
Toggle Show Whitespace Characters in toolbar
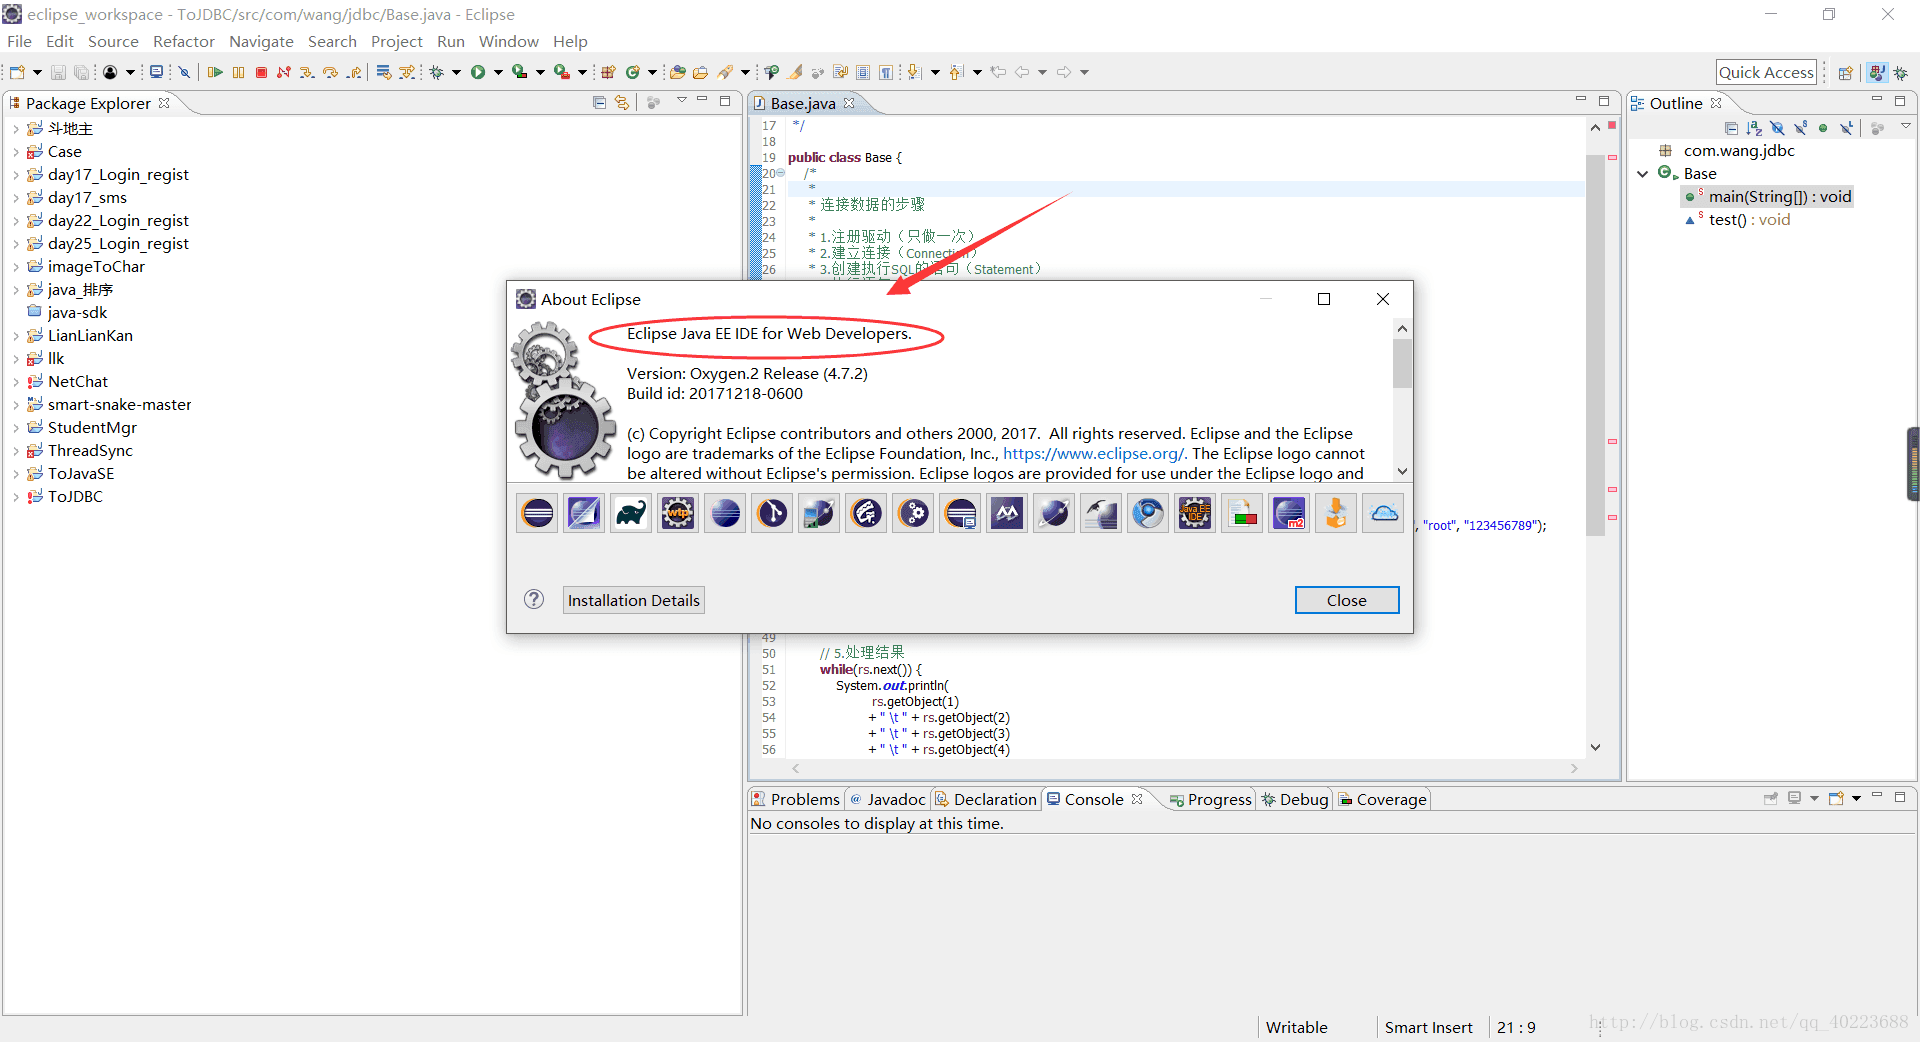click(x=886, y=72)
